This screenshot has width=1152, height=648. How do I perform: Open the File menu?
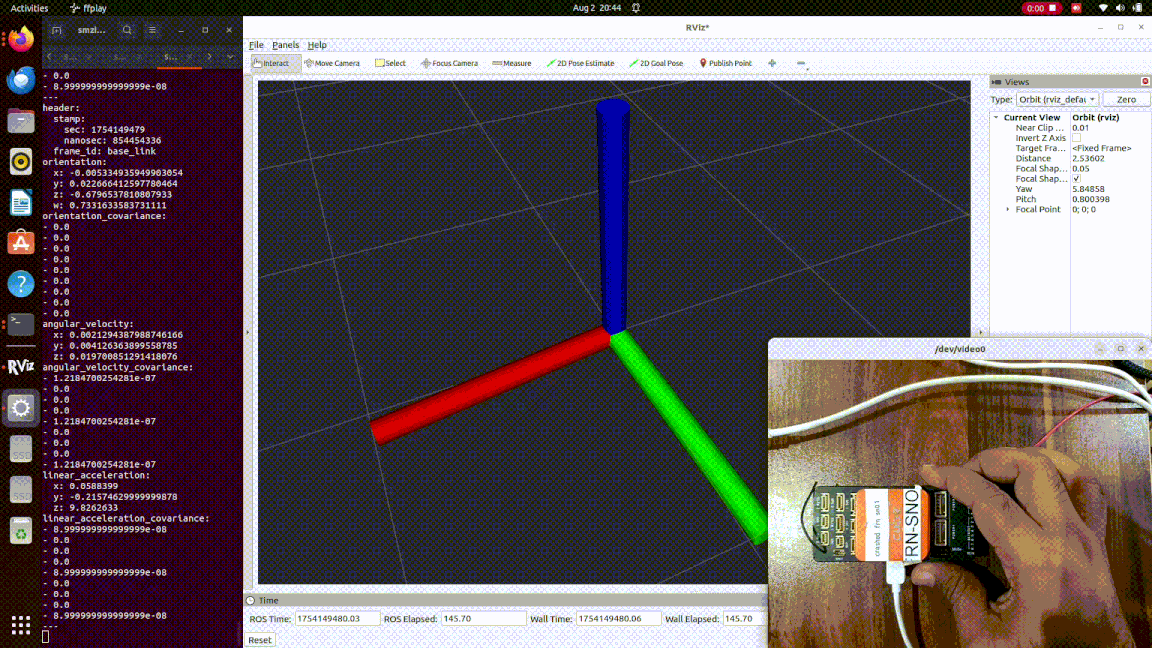coord(256,44)
